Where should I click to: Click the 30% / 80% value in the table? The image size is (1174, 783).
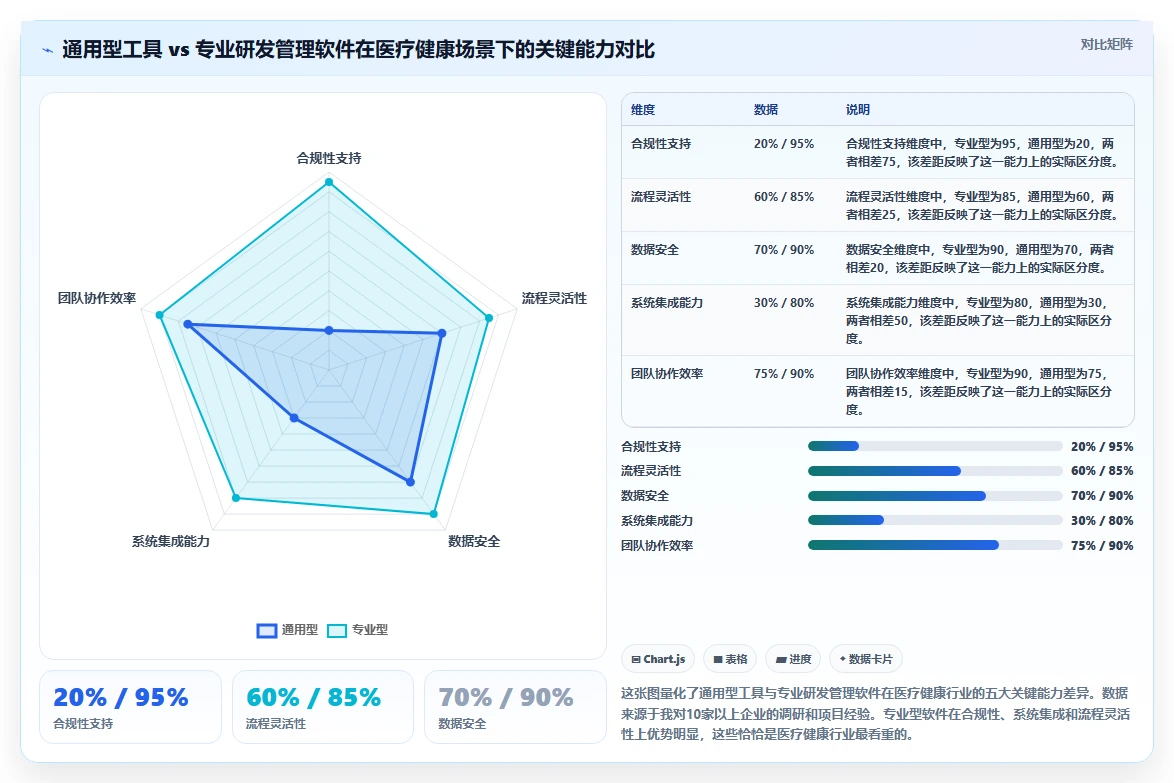click(x=784, y=303)
